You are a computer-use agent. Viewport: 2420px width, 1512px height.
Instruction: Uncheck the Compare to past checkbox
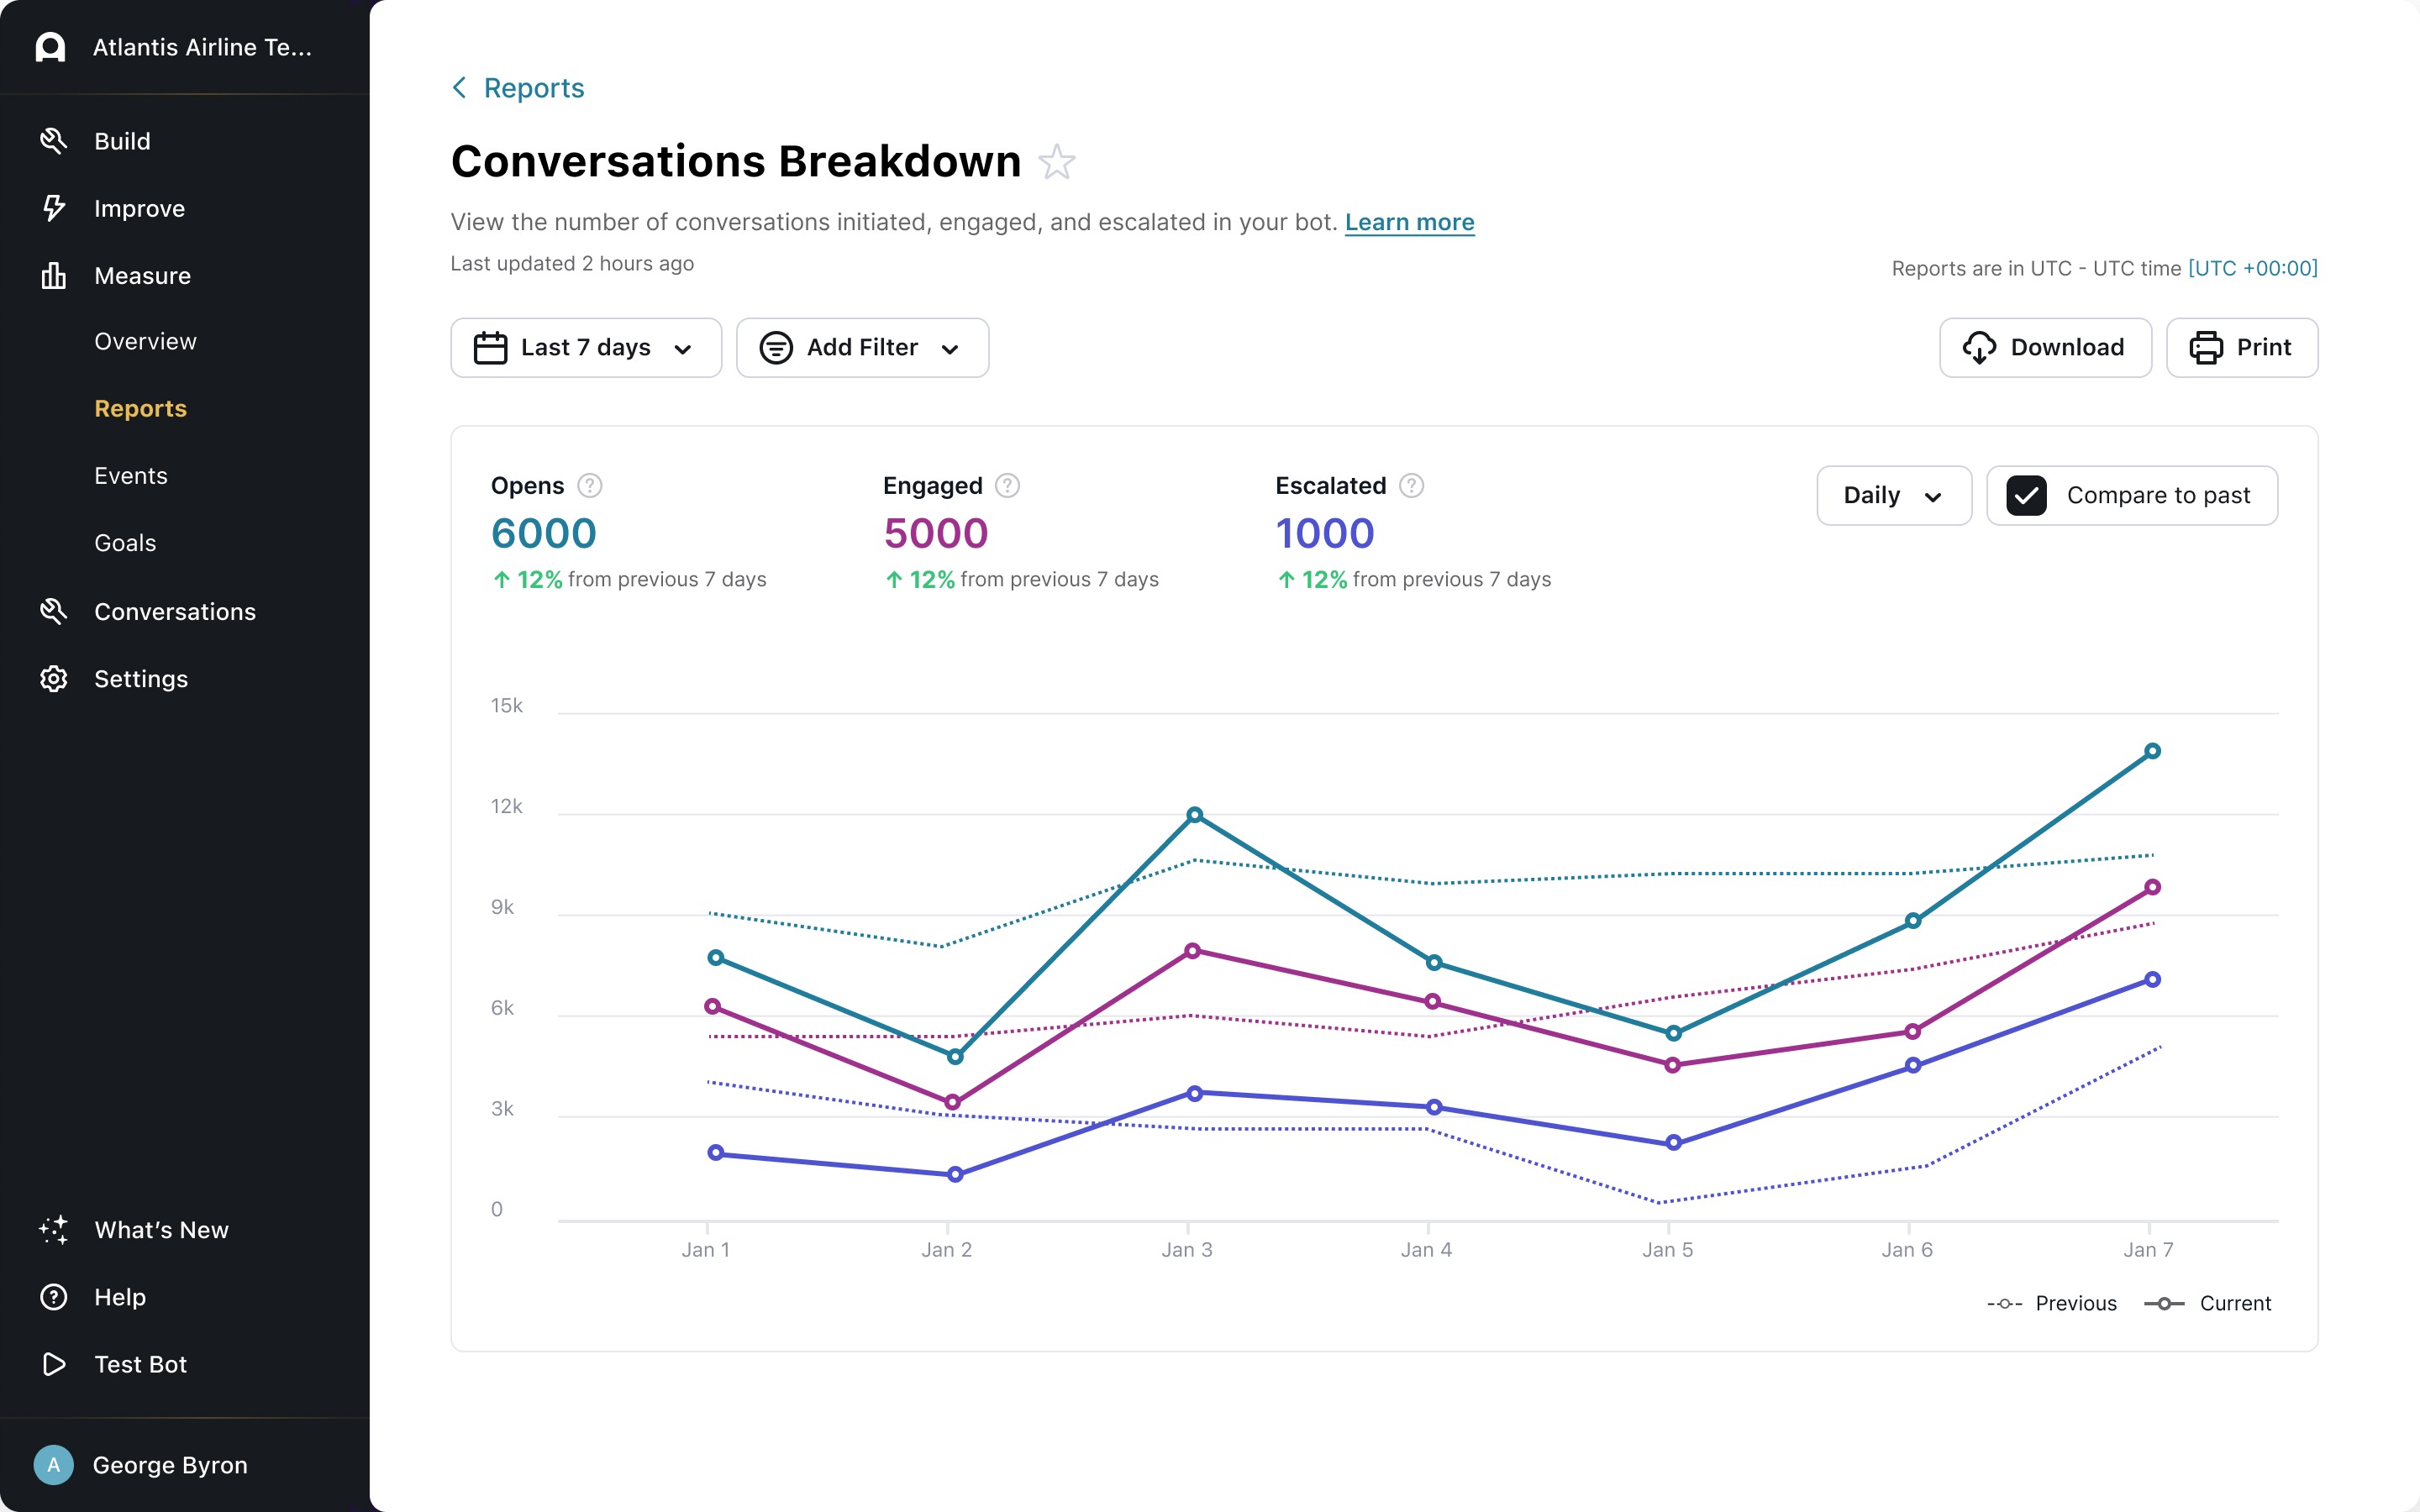2026,496
